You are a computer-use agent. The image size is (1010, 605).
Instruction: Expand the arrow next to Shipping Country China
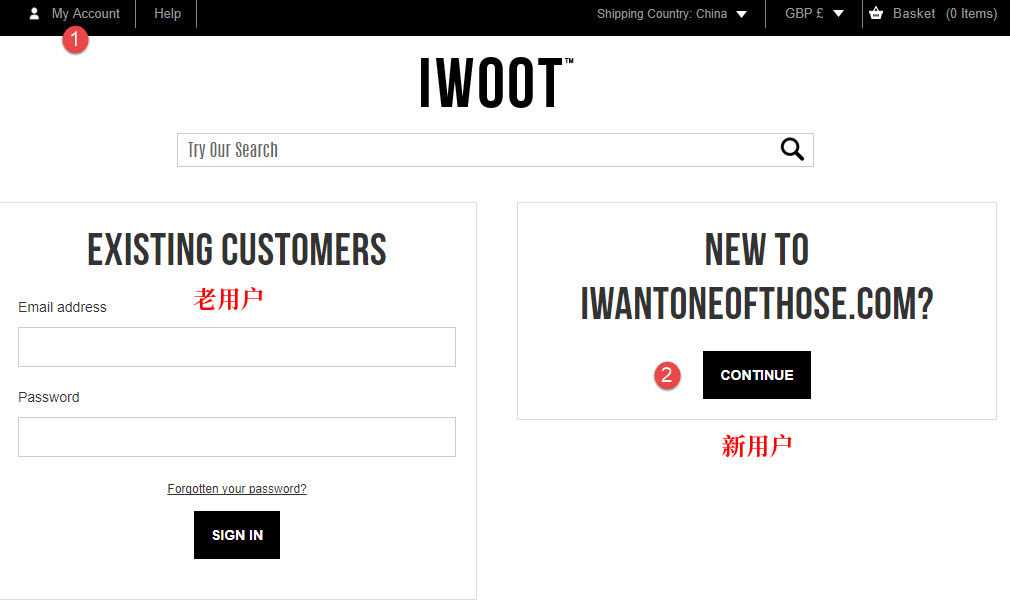tap(741, 14)
